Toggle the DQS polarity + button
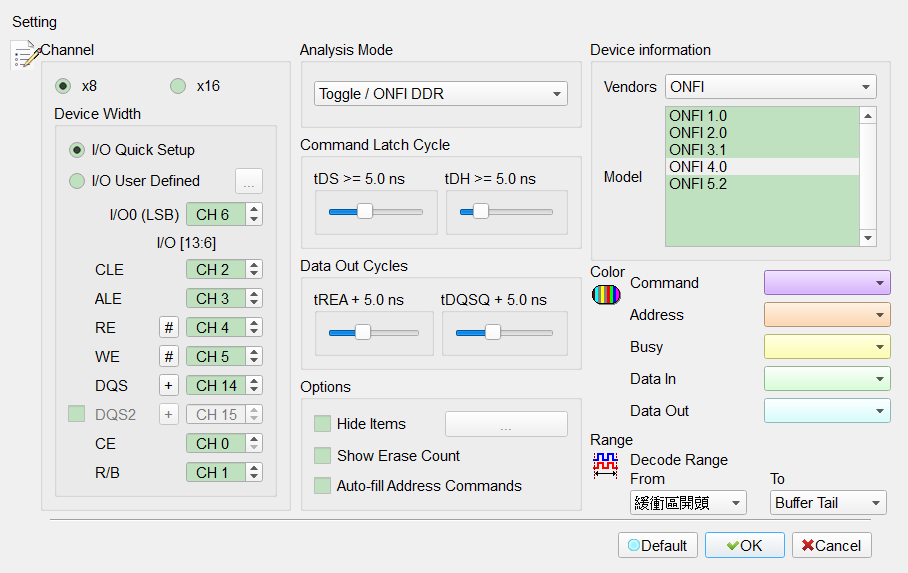The width and height of the screenshot is (908, 573). [x=169, y=385]
